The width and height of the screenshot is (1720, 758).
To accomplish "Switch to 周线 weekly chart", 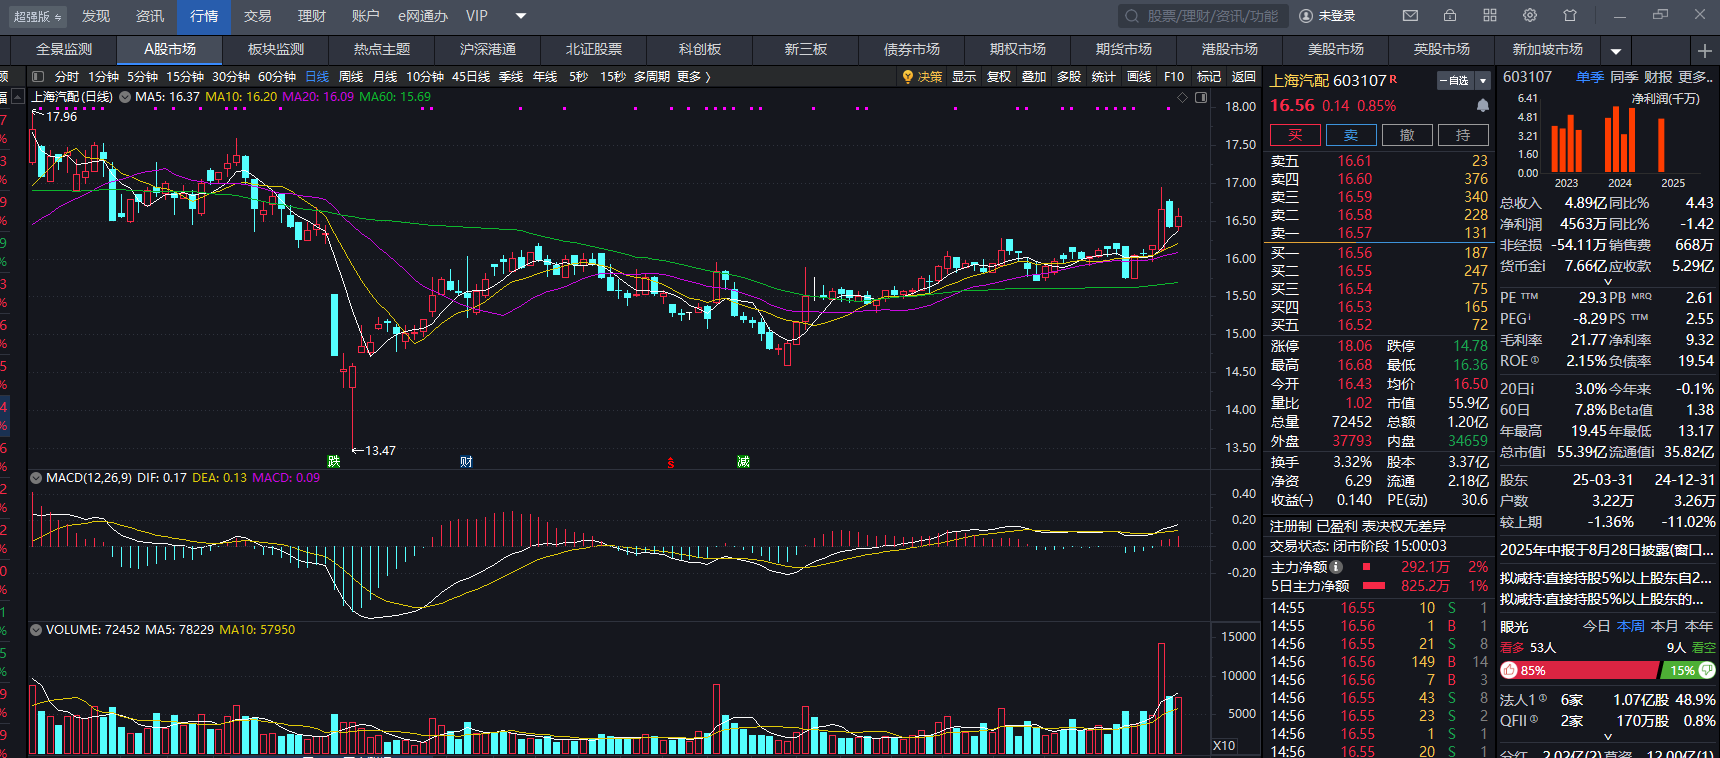I will tap(351, 77).
